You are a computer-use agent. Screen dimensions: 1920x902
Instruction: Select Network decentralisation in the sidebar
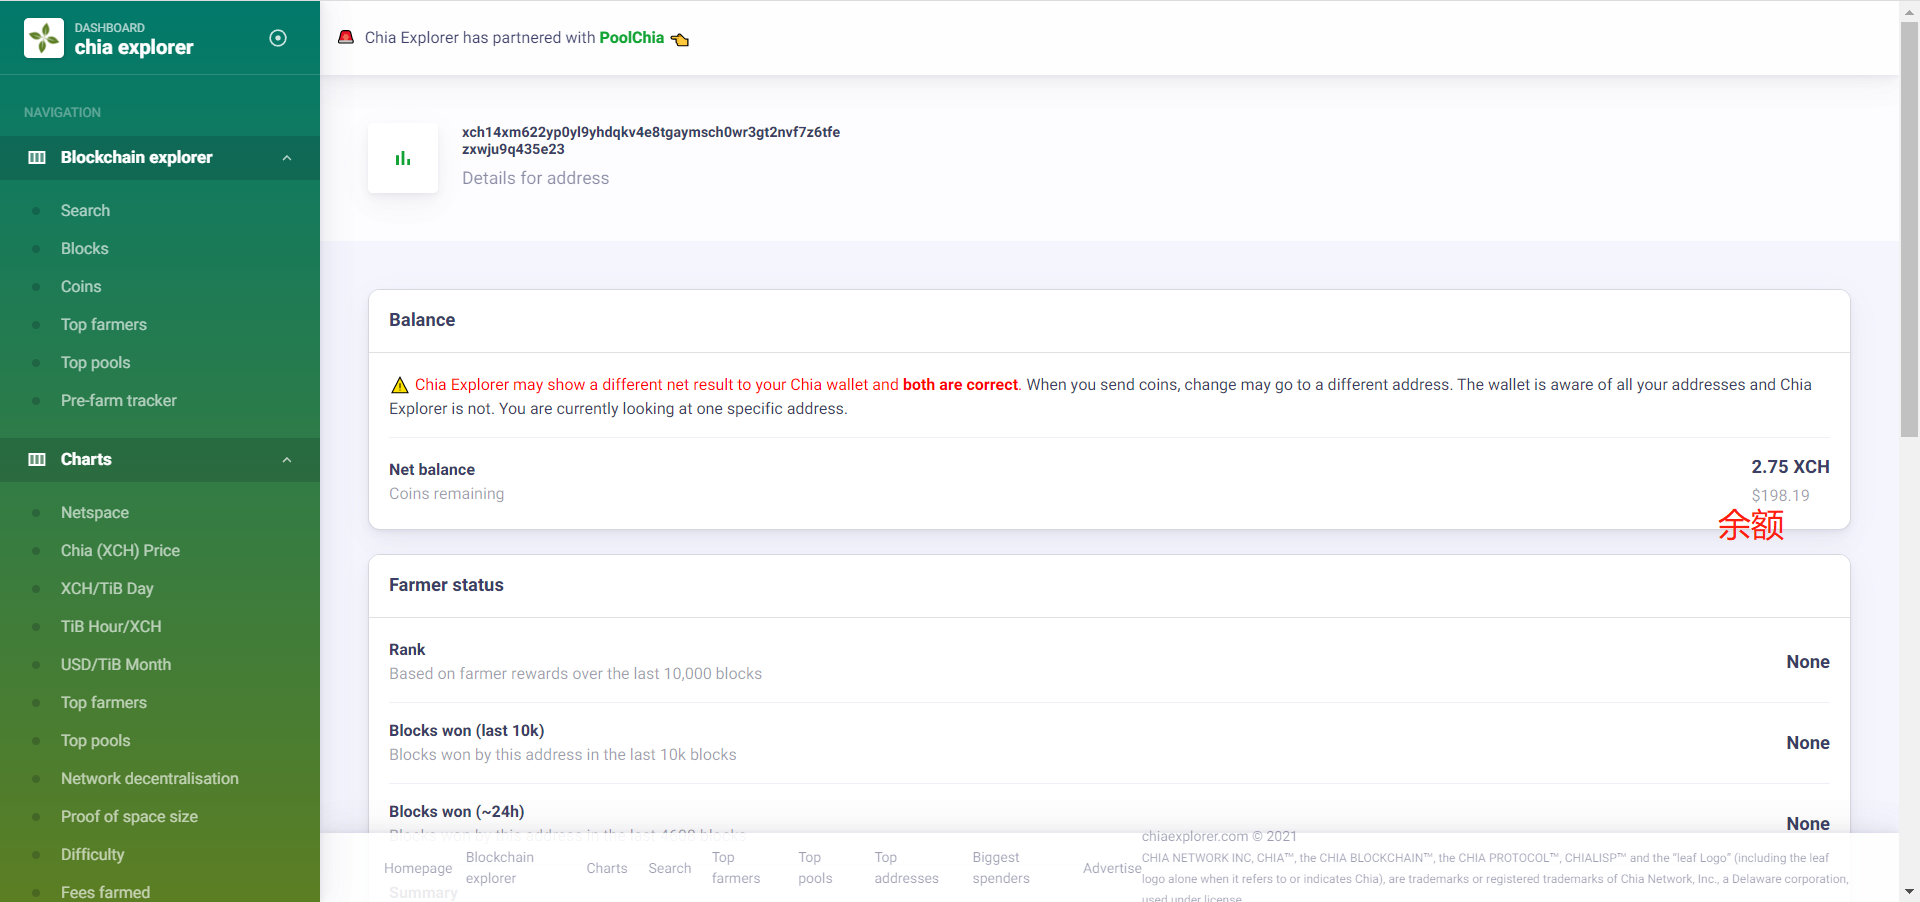click(x=149, y=779)
